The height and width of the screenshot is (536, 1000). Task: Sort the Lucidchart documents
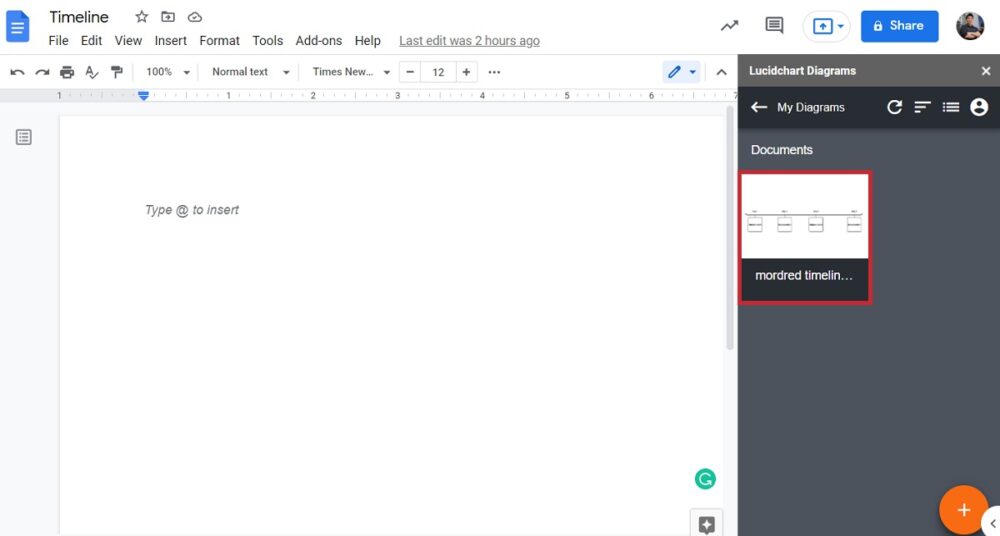pos(922,107)
